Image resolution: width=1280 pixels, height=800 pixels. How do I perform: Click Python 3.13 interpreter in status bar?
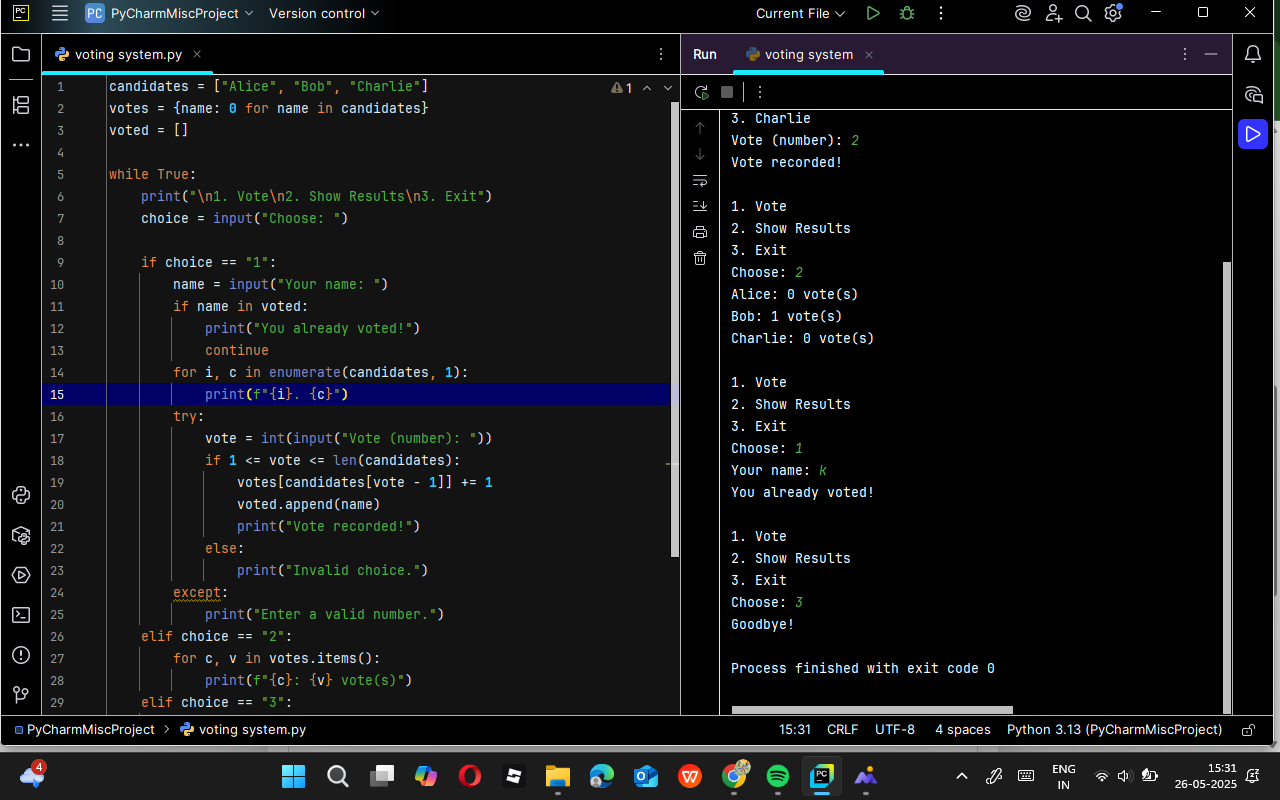[x=1114, y=730]
